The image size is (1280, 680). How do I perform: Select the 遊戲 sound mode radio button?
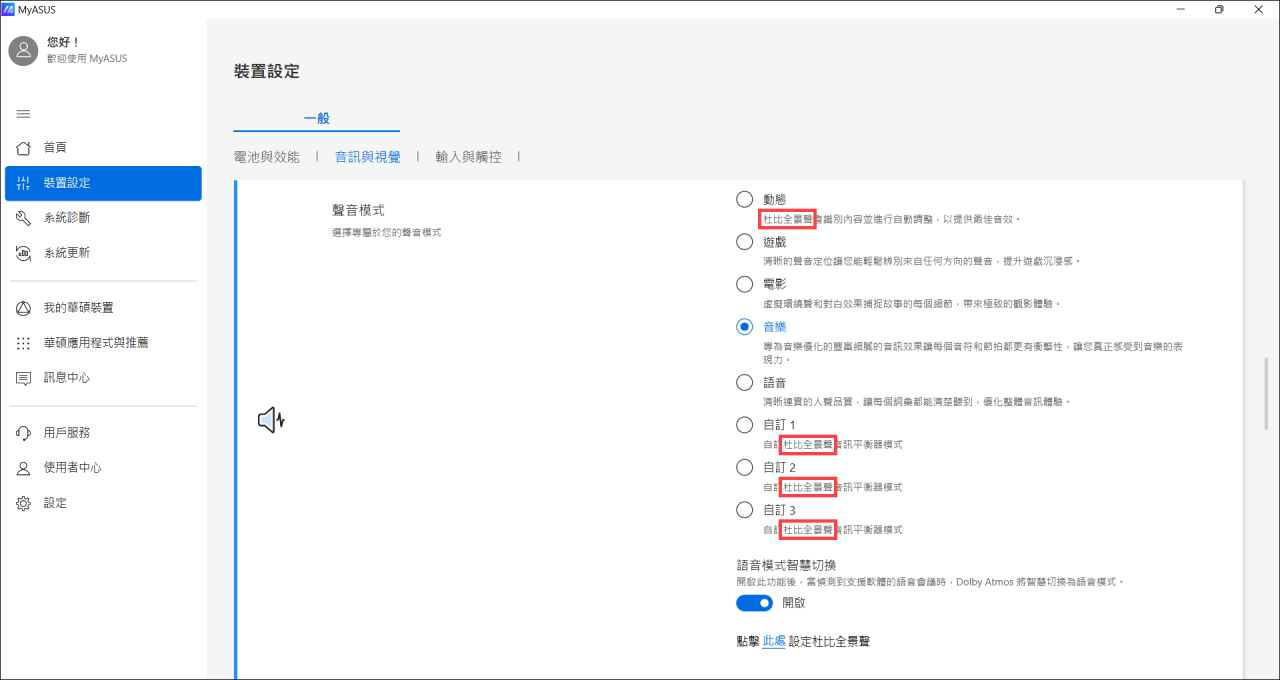click(x=744, y=241)
